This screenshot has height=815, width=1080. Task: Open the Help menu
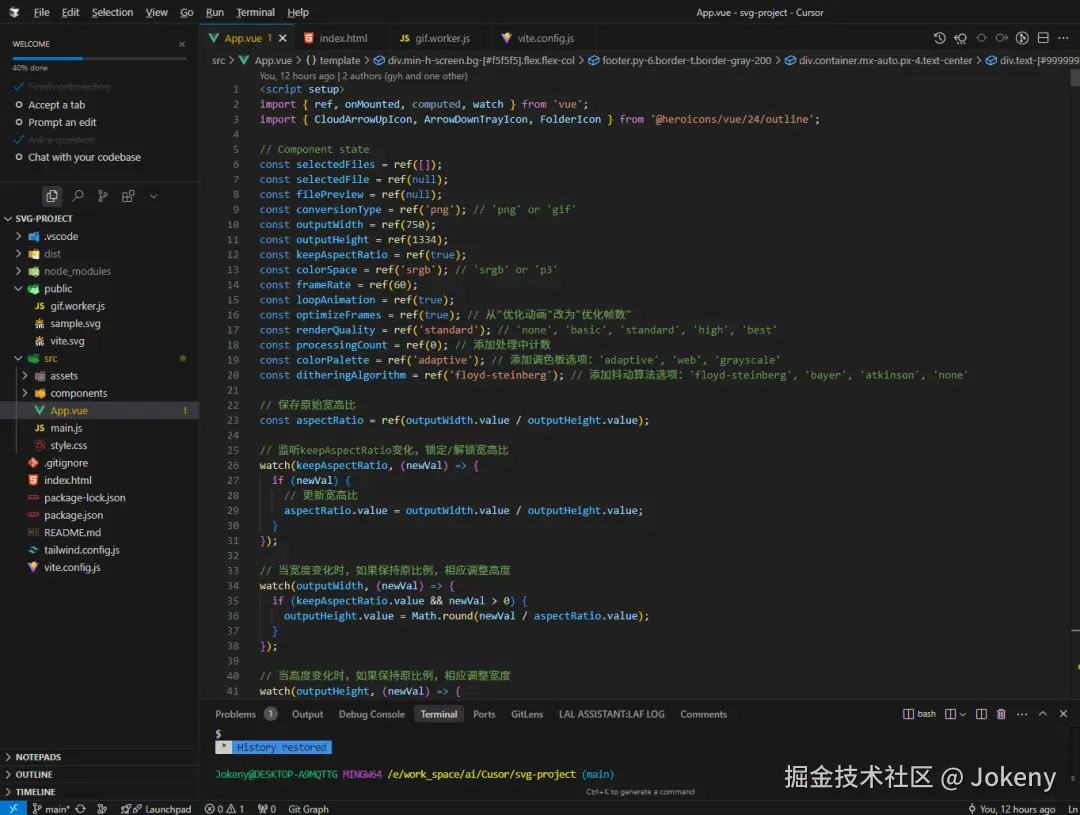(x=298, y=12)
